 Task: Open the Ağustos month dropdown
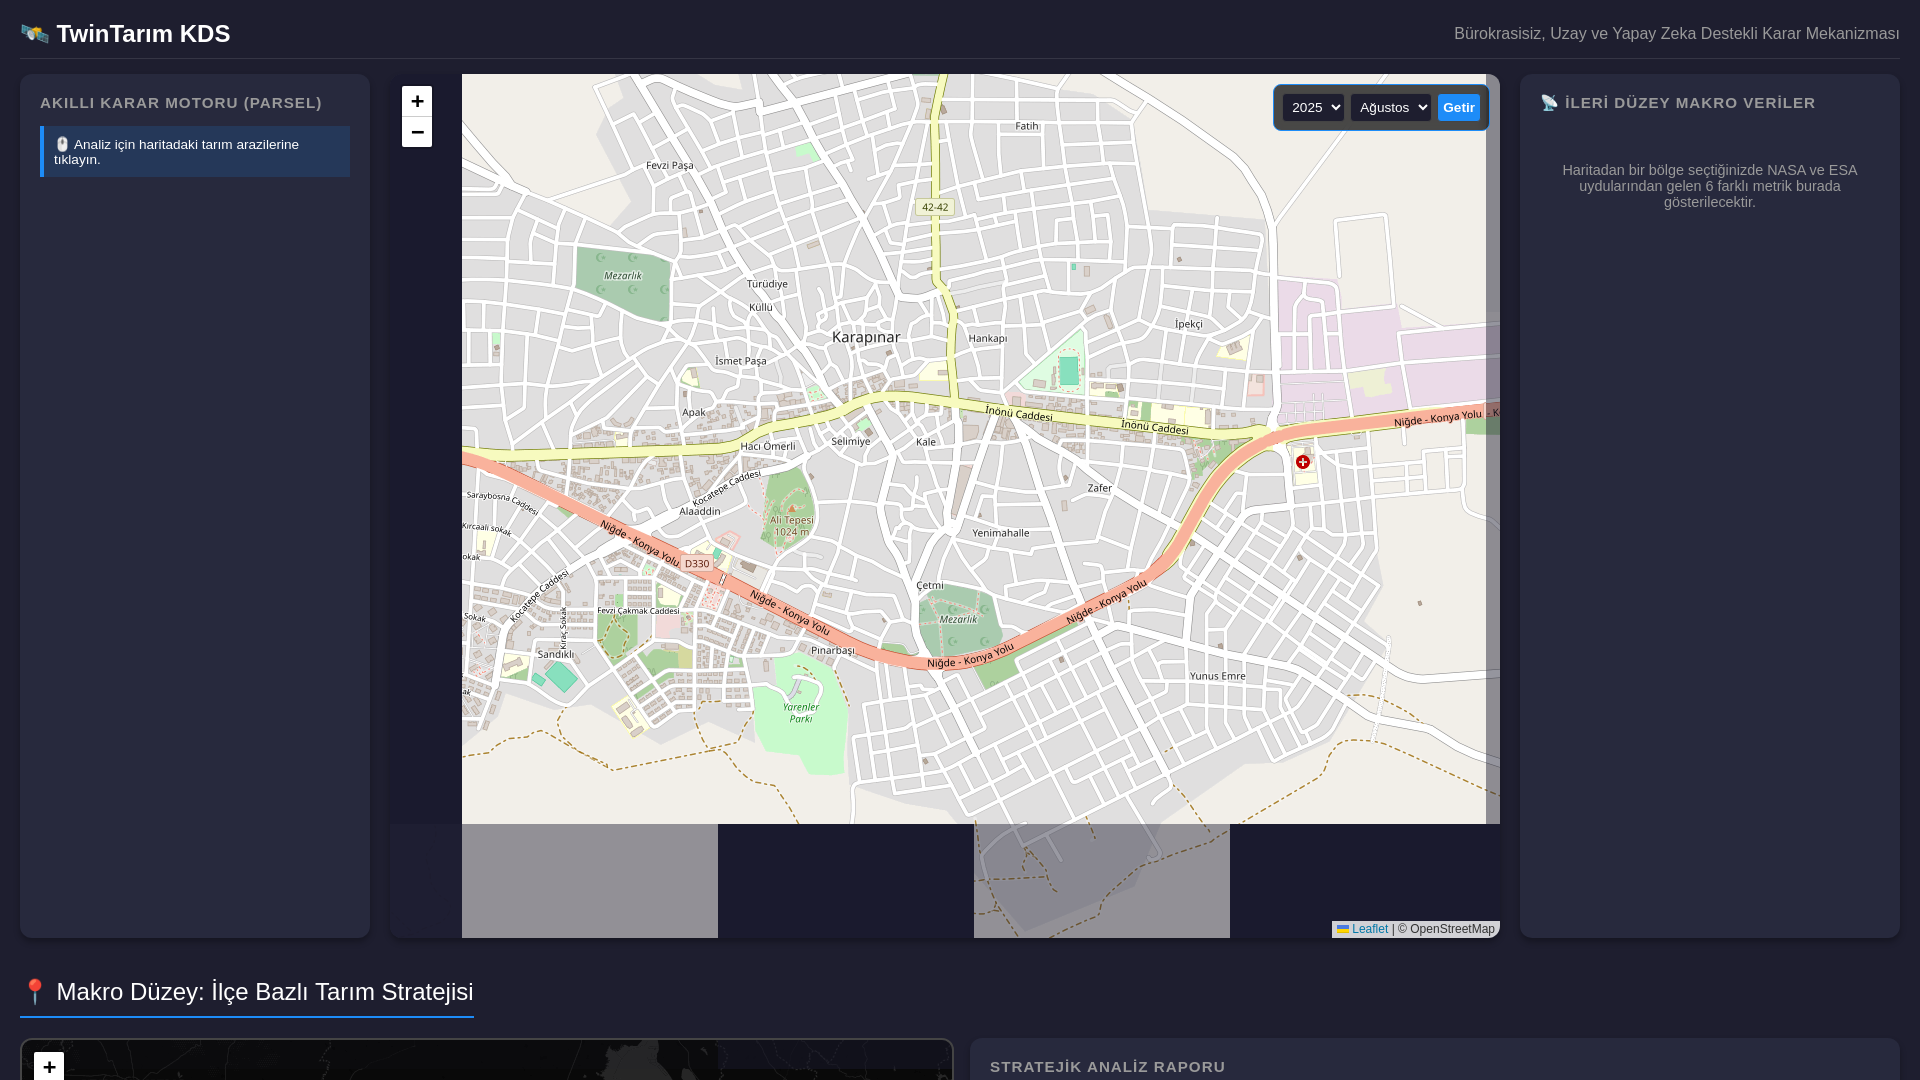[1390, 107]
